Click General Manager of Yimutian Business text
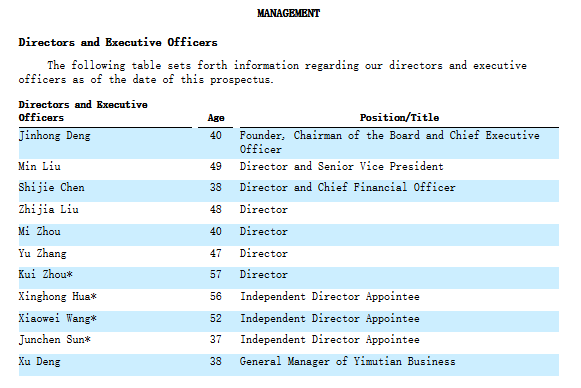 (x=347, y=362)
